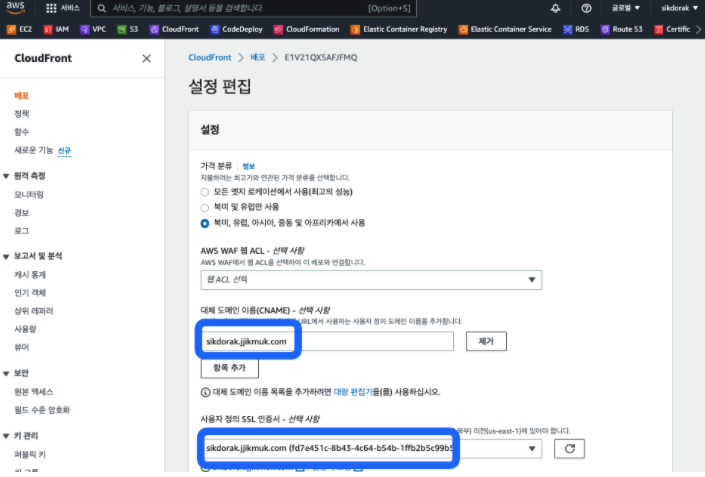Click the info icon beside bulk editor note
The width and height of the screenshot is (705, 477).
[x=205, y=392]
